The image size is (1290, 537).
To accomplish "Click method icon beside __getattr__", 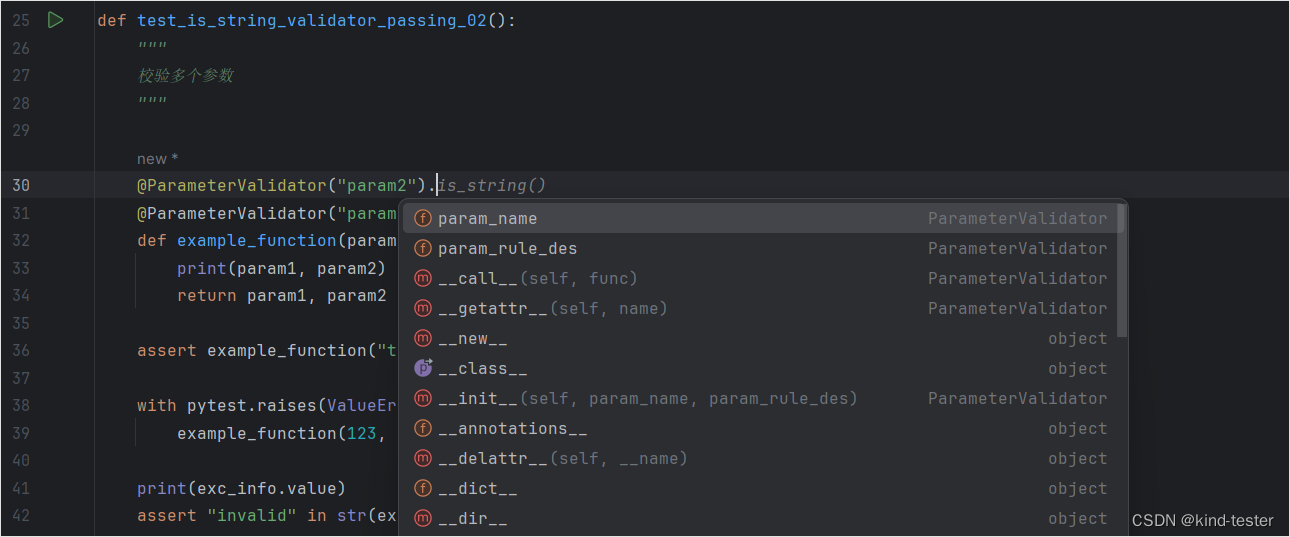I will [423, 308].
